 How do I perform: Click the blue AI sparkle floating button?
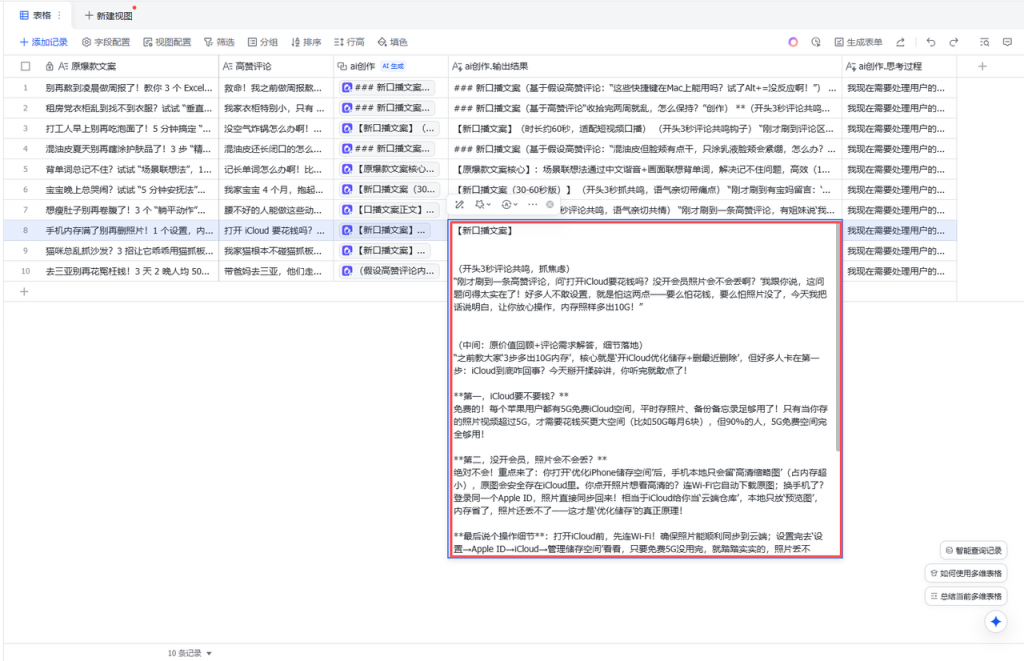(x=995, y=621)
